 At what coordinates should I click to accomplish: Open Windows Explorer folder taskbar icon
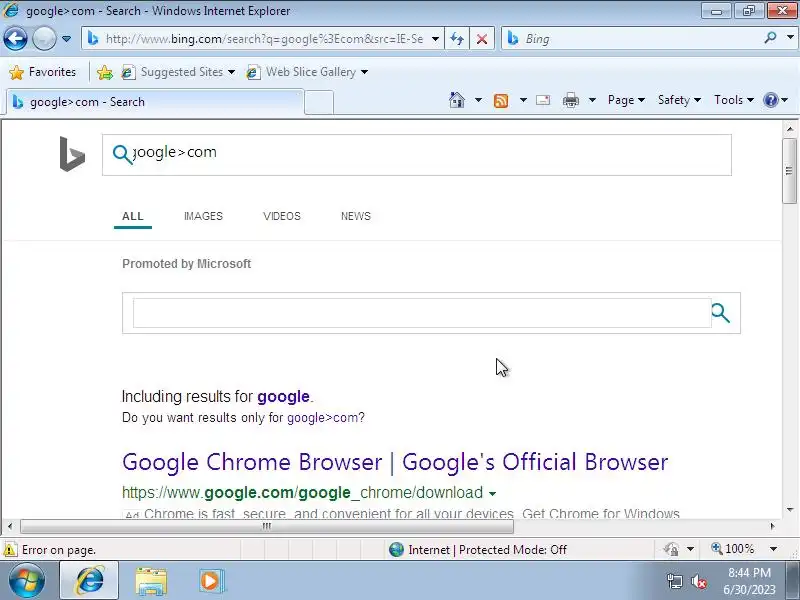(x=151, y=581)
